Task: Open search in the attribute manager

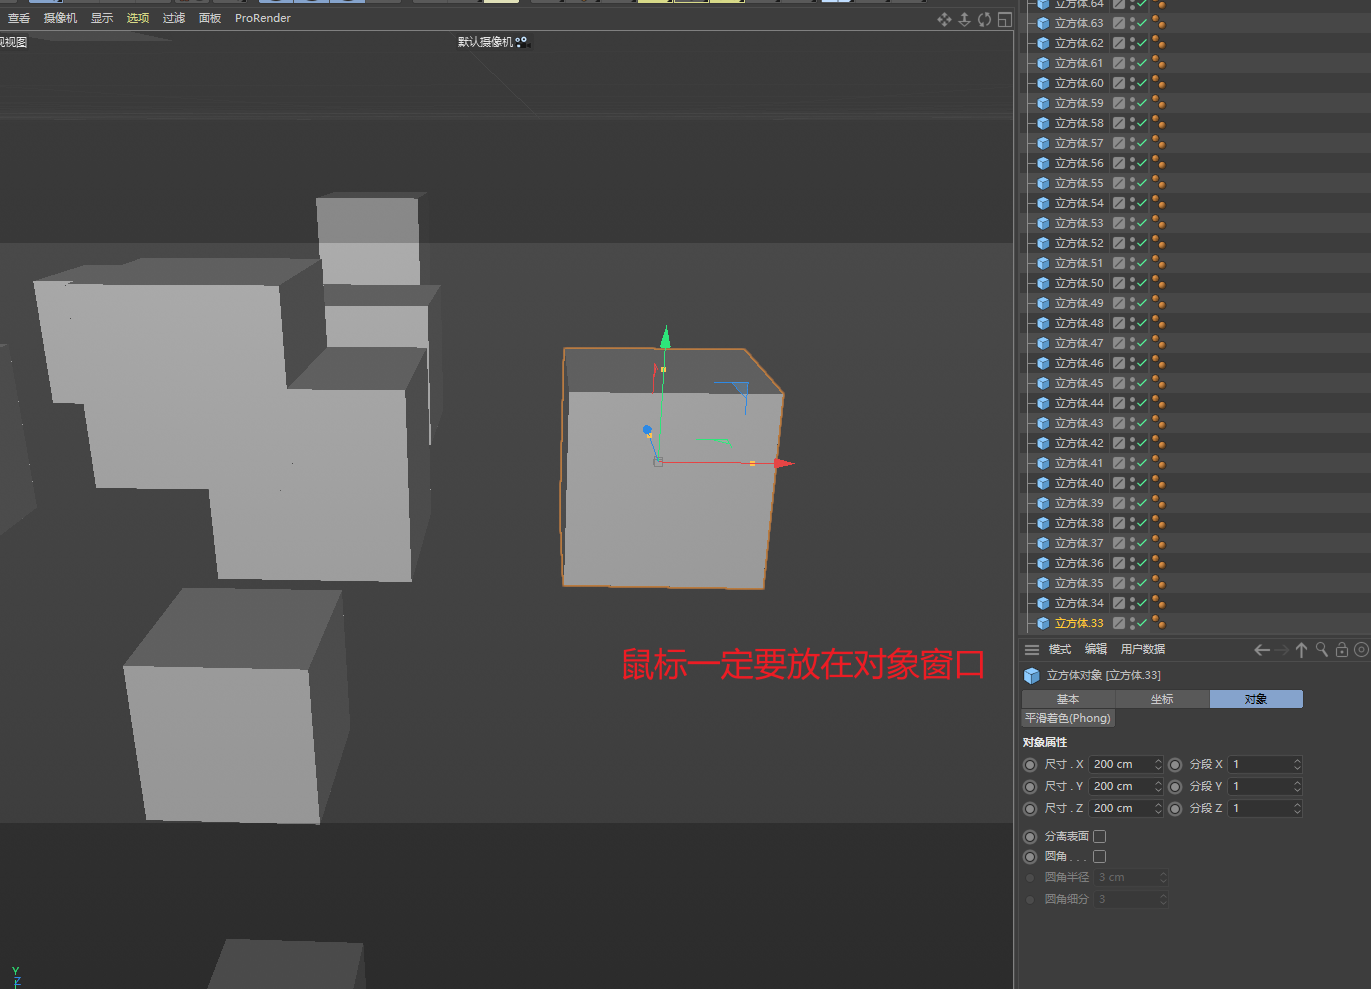Action: pos(1321,650)
